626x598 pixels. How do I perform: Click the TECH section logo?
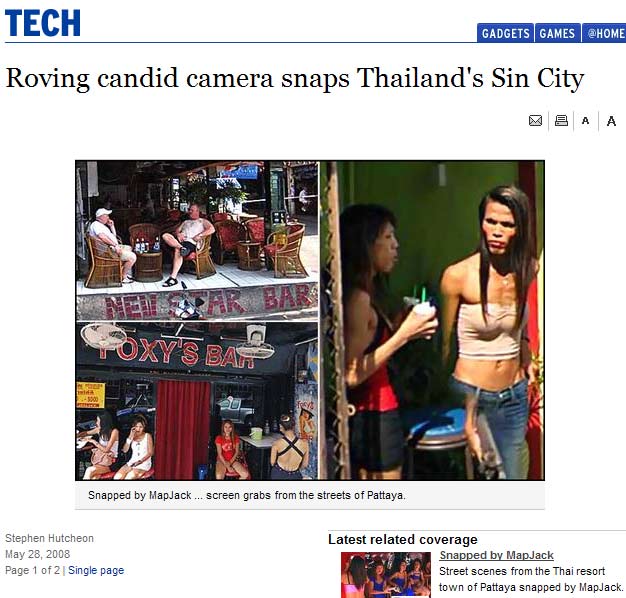tap(43, 23)
